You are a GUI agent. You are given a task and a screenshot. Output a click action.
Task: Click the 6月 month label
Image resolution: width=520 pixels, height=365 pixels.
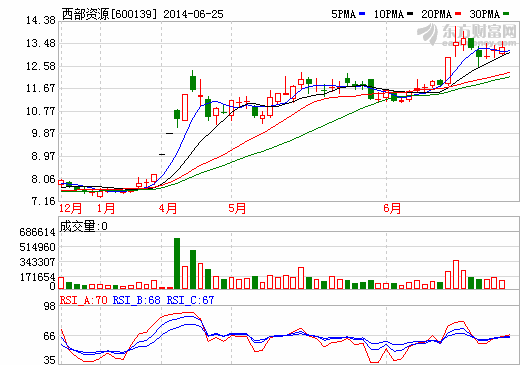pyautogui.click(x=392, y=208)
